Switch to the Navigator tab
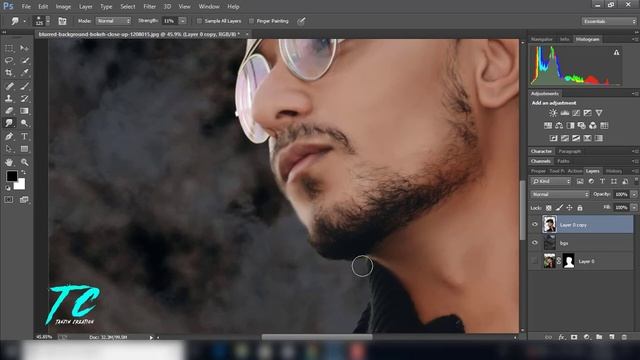The image size is (640, 360). [542, 39]
